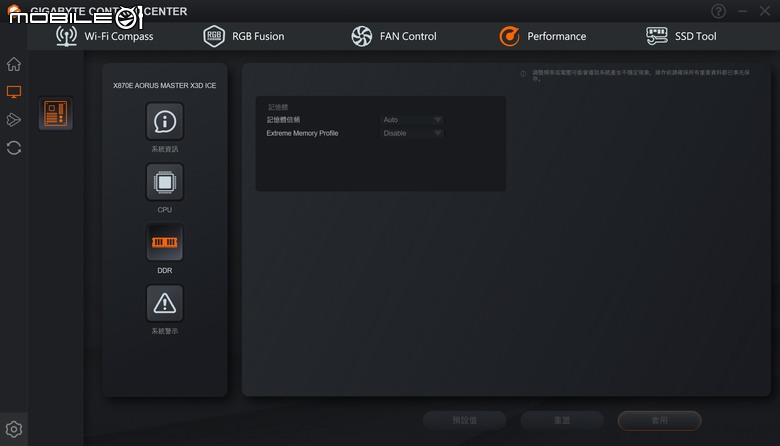Open the Wi-Fi Compass antenna icon
The height and width of the screenshot is (446, 780).
(x=66, y=36)
